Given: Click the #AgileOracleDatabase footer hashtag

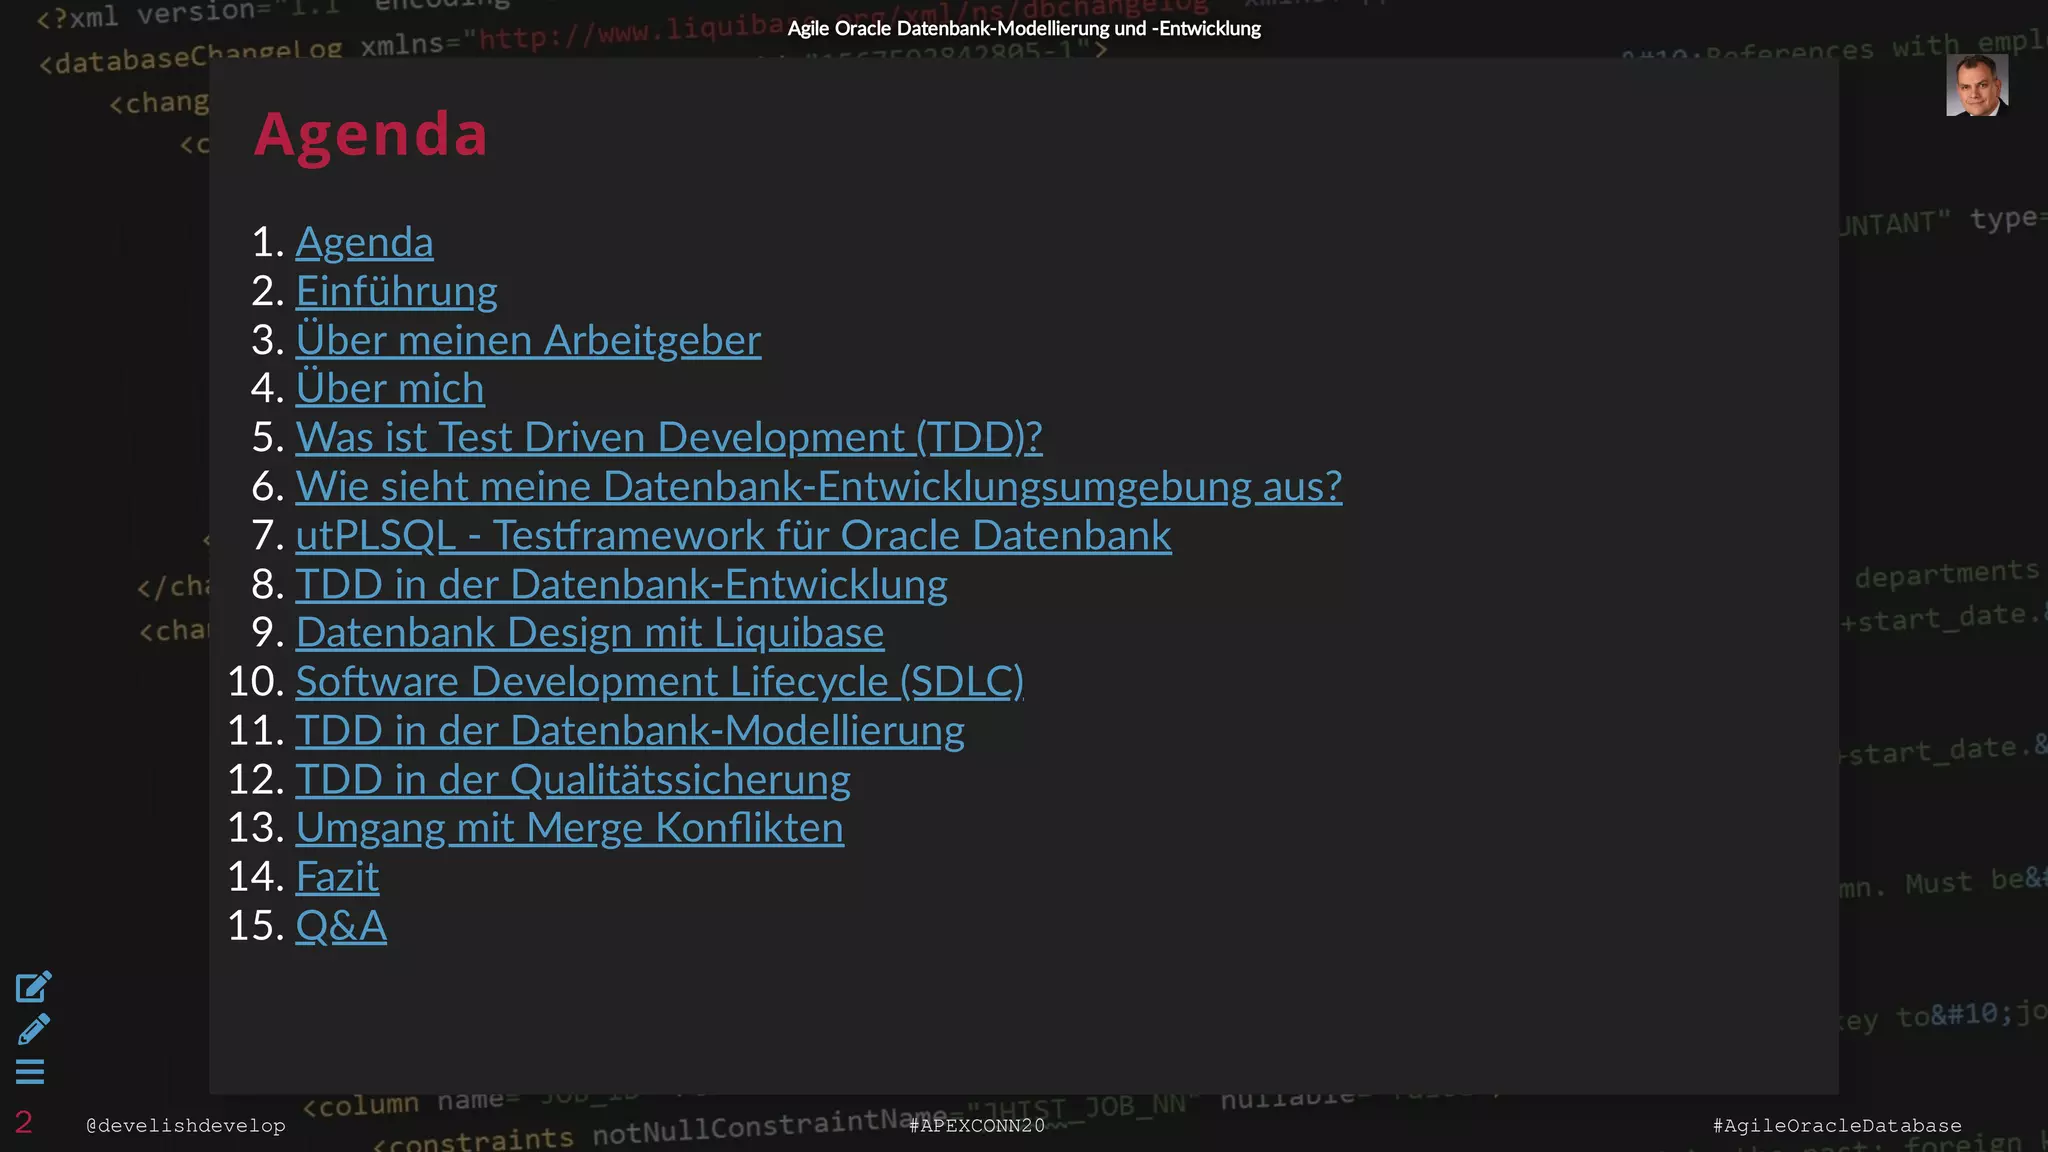Looking at the screenshot, I should (x=1837, y=1125).
